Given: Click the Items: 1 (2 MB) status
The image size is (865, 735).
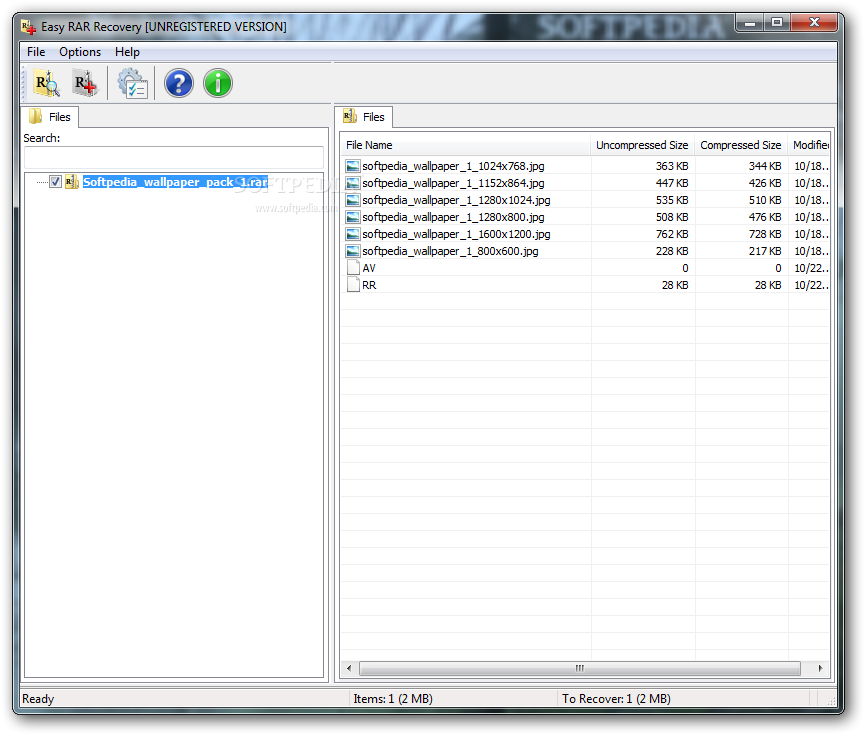Looking at the screenshot, I should tap(393, 699).
